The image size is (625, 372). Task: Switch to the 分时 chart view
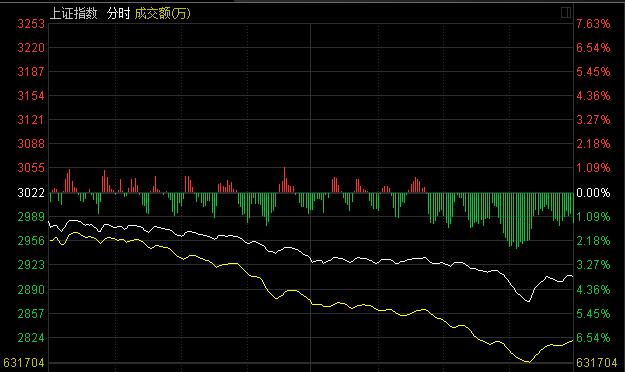[118, 14]
